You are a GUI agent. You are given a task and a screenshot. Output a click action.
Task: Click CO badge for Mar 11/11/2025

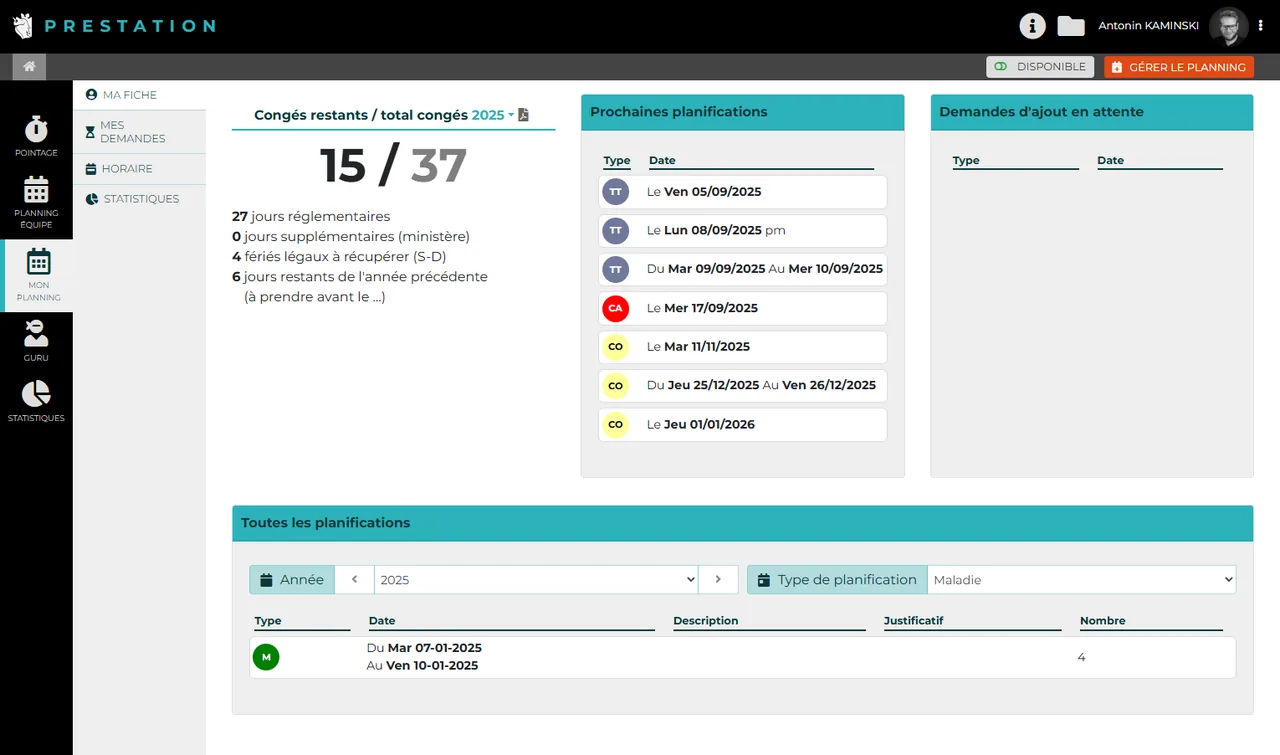[x=615, y=347]
